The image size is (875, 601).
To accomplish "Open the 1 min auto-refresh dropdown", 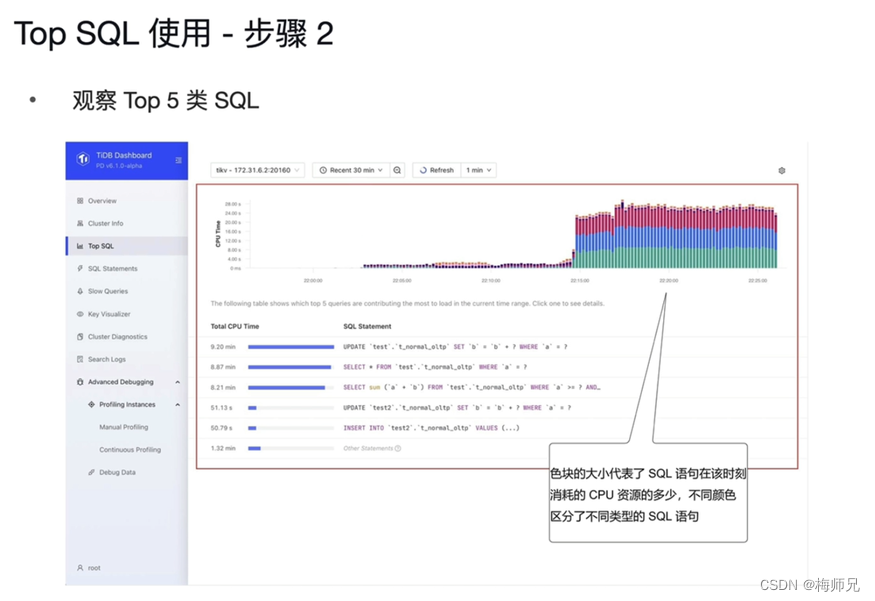I will pos(479,170).
